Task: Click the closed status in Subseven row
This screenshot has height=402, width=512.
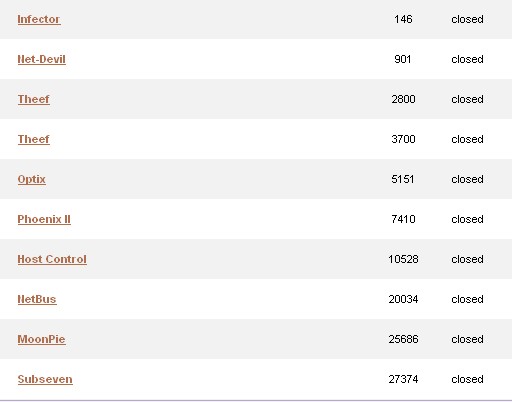Action: [467, 379]
